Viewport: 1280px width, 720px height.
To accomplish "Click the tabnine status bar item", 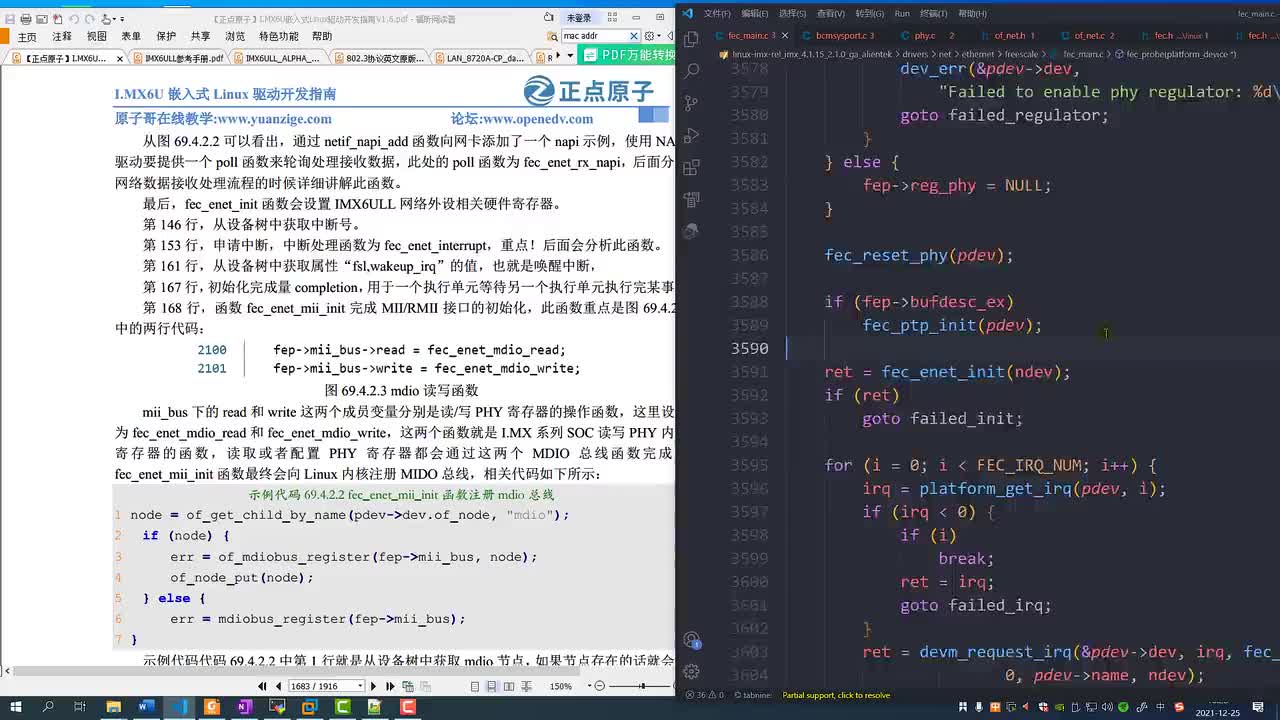I will pos(755,695).
